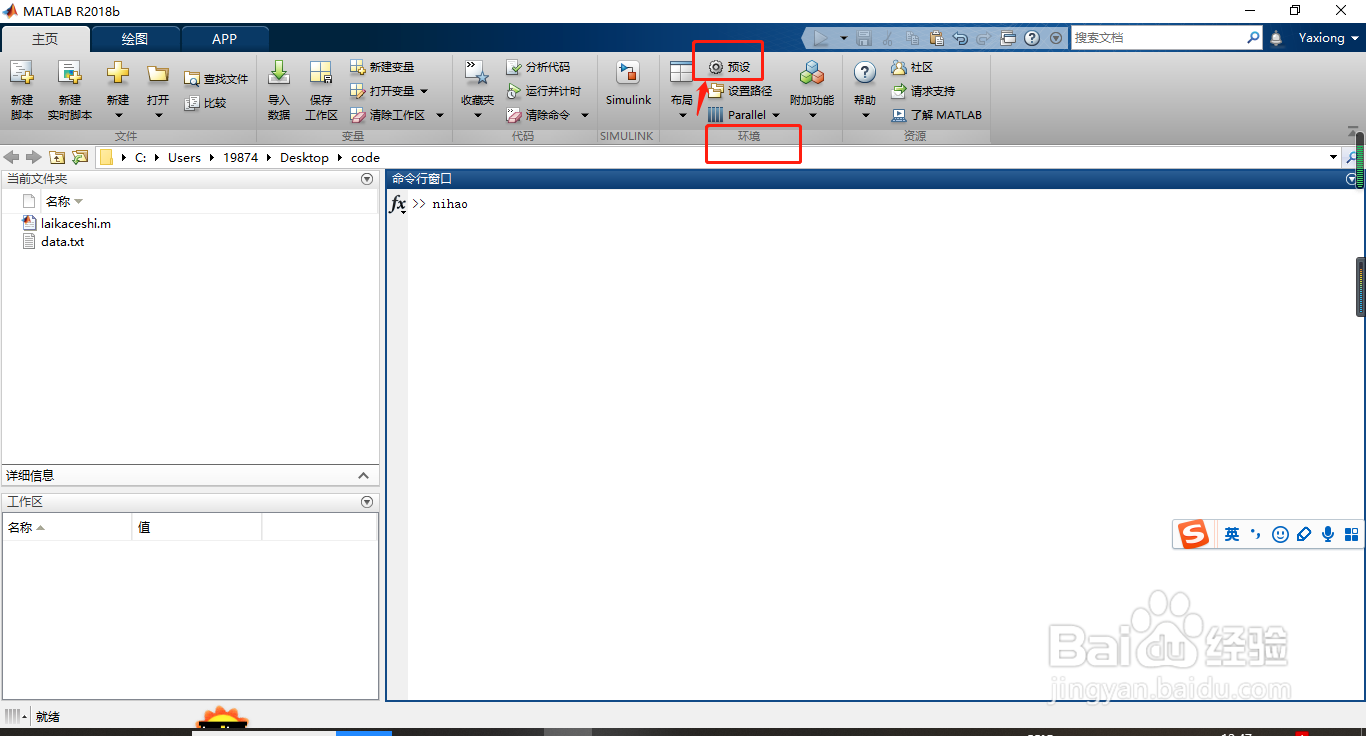Click the command prompt line with nihao
The height and width of the screenshot is (736, 1366).
[440, 204]
